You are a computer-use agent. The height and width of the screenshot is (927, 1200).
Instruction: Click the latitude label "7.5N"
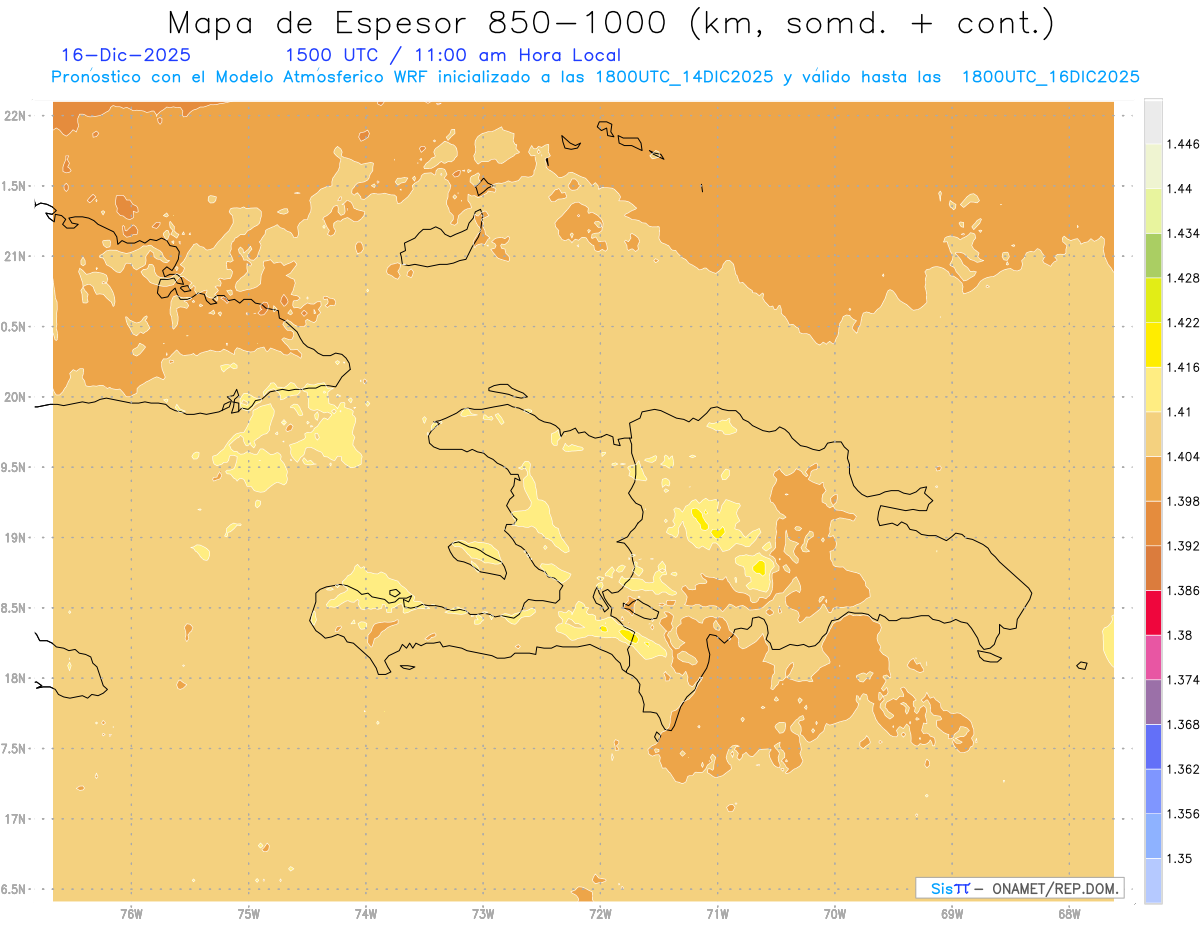tap(14, 748)
